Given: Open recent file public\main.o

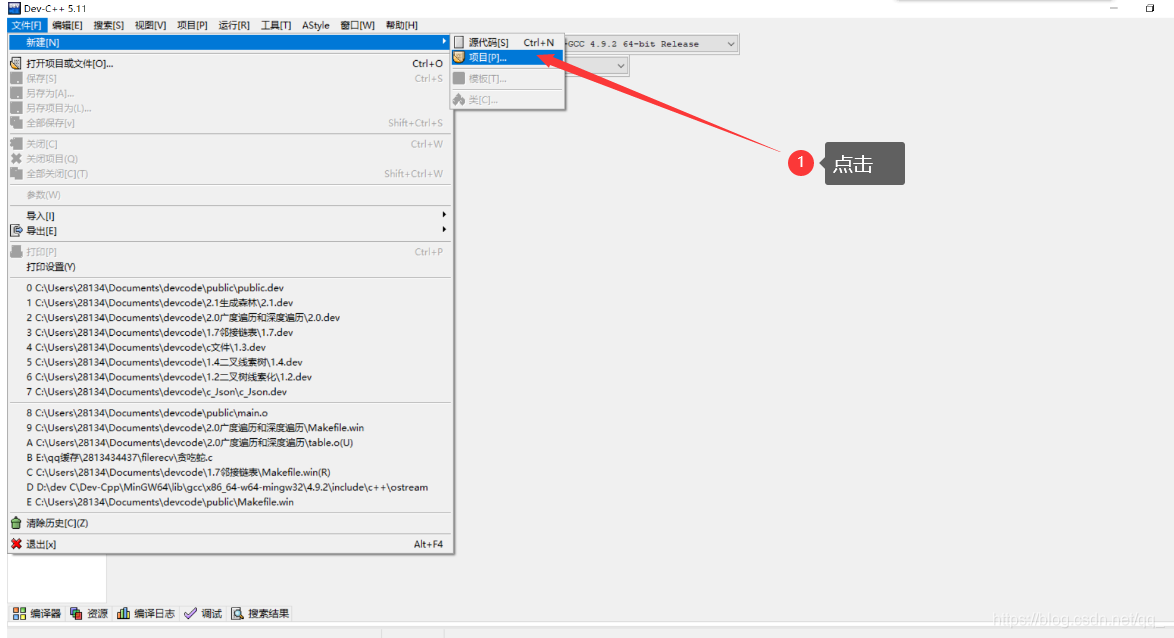Looking at the screenshot, I should (x=229, y=413).
